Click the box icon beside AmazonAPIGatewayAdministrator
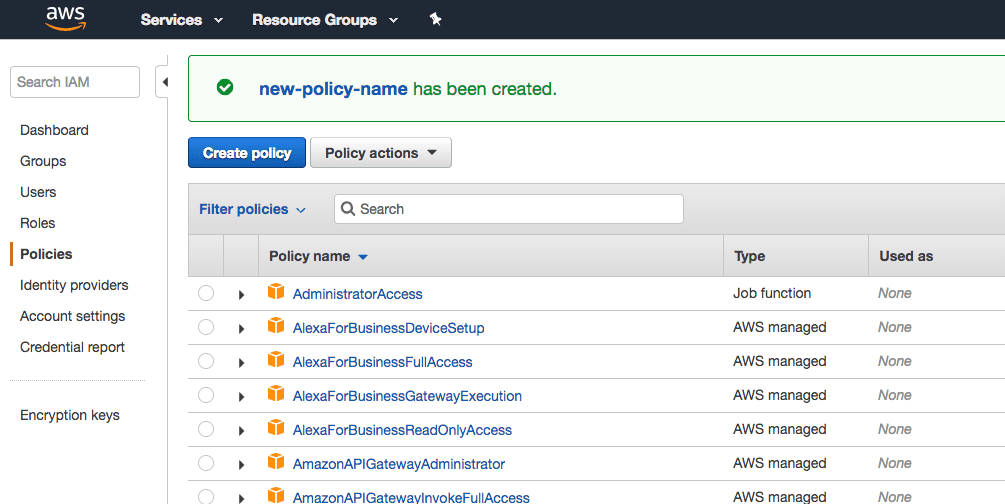Screen dimensions: 1005x504 (276, 462)
